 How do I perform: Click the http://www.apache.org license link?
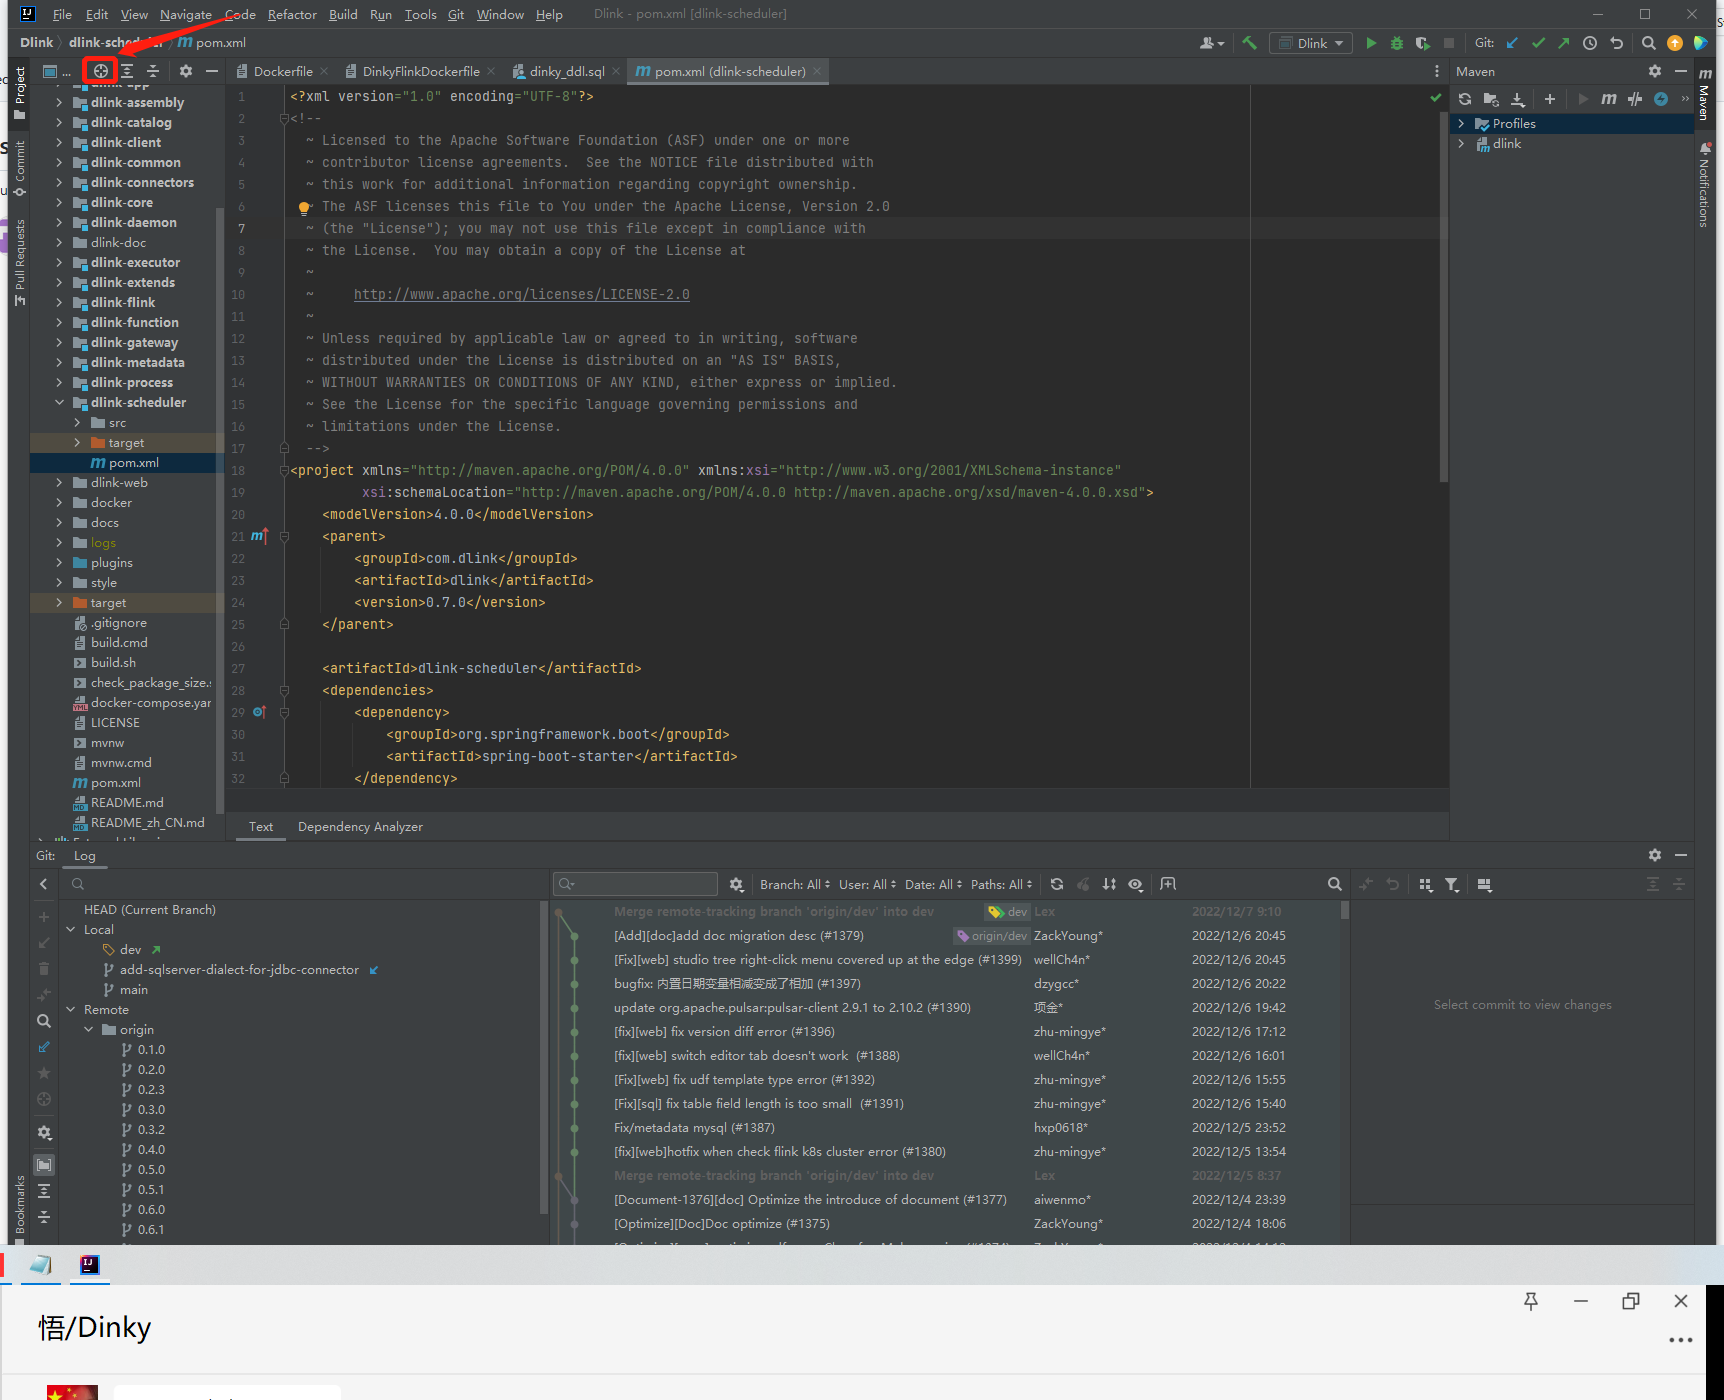(521, 293)
